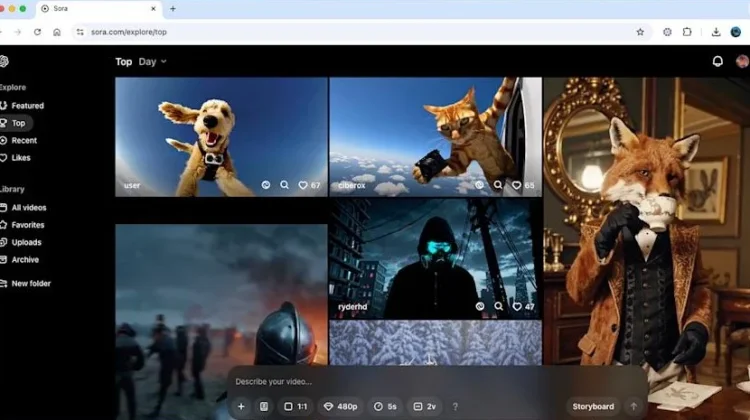Viewport: 750px width, 420px height.
Task: Open the snowy forest video thumbnail
Action: coord(436,343)
